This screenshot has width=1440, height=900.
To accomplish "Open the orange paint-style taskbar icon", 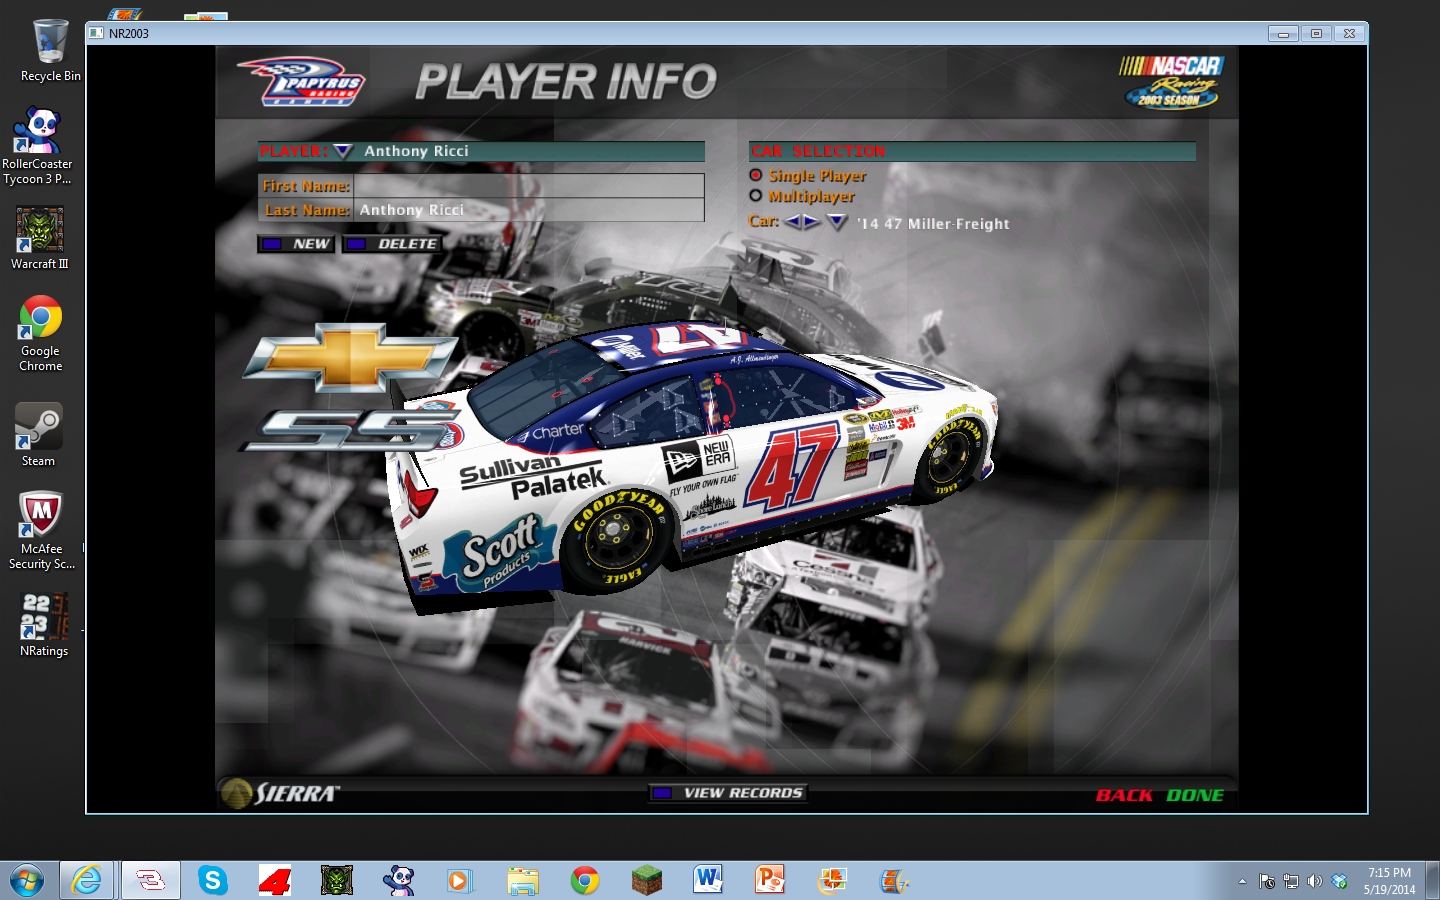I will coord(832,881).
